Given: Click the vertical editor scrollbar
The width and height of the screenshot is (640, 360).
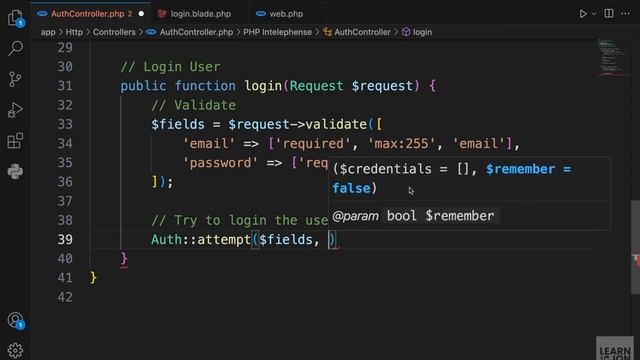Looking at the screenshot, I should pyautogui.click(x=635, y=247).
